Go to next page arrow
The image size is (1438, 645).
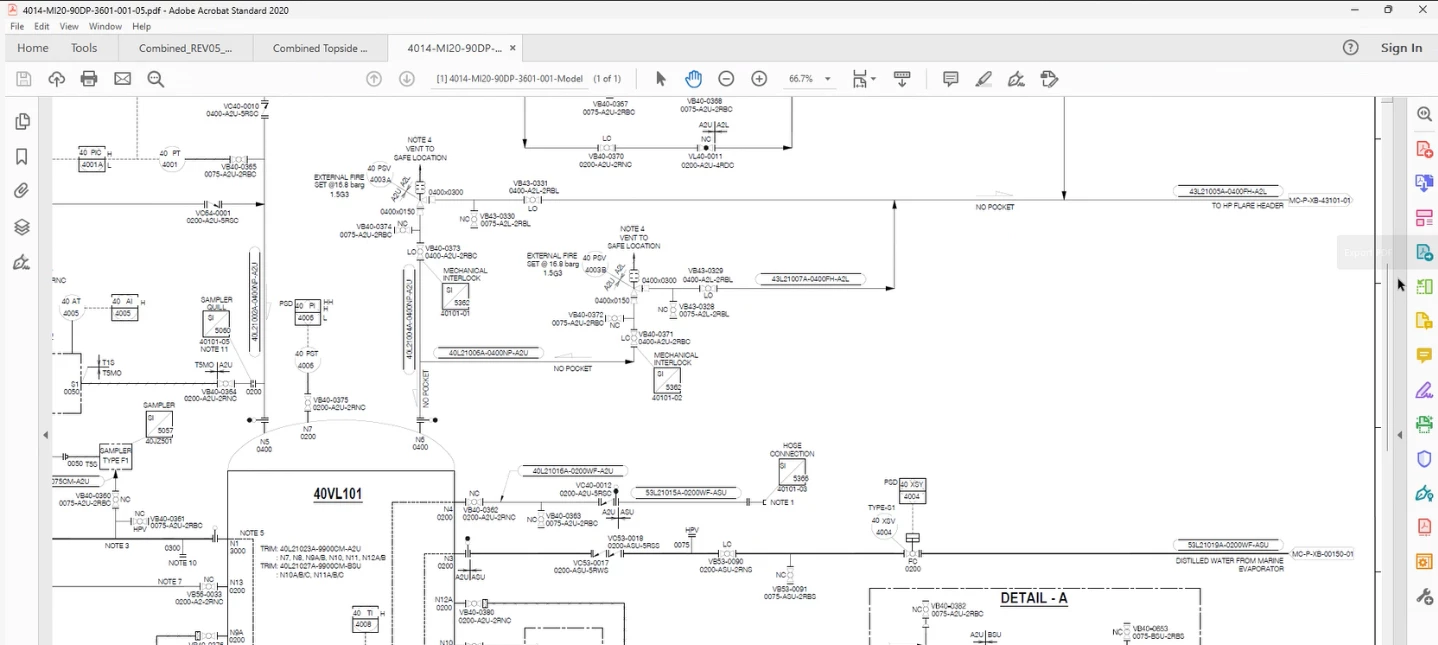pos(407,79)
